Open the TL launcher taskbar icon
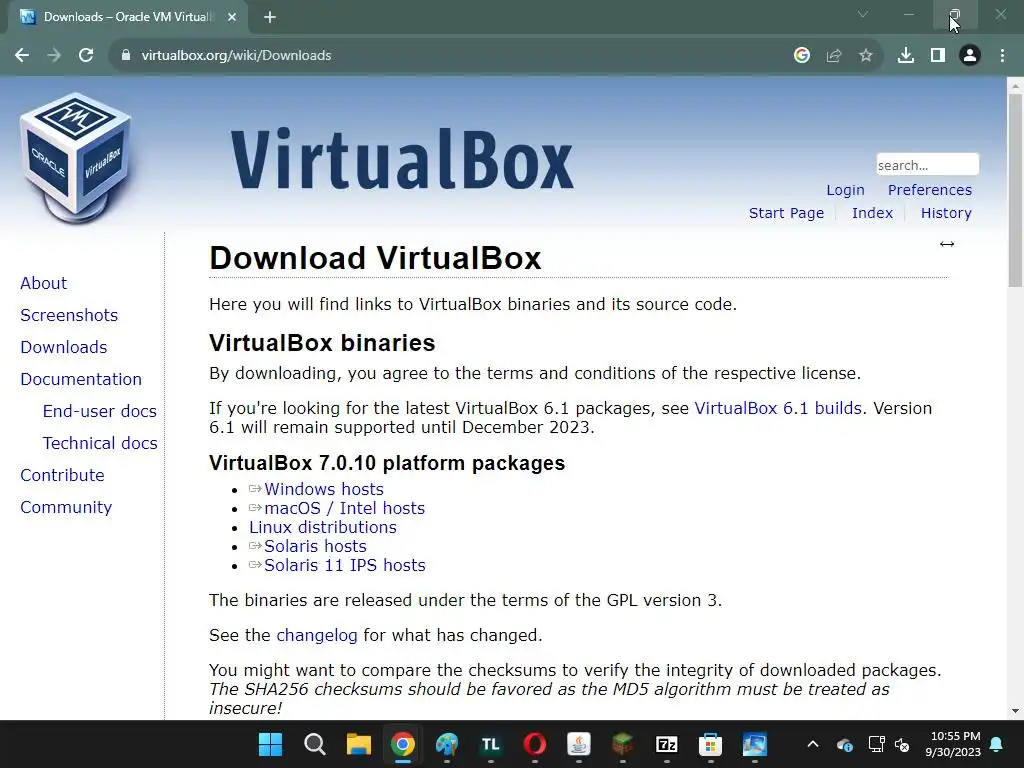The width and height of the screenshot is (1024, 768). [490, 744]
